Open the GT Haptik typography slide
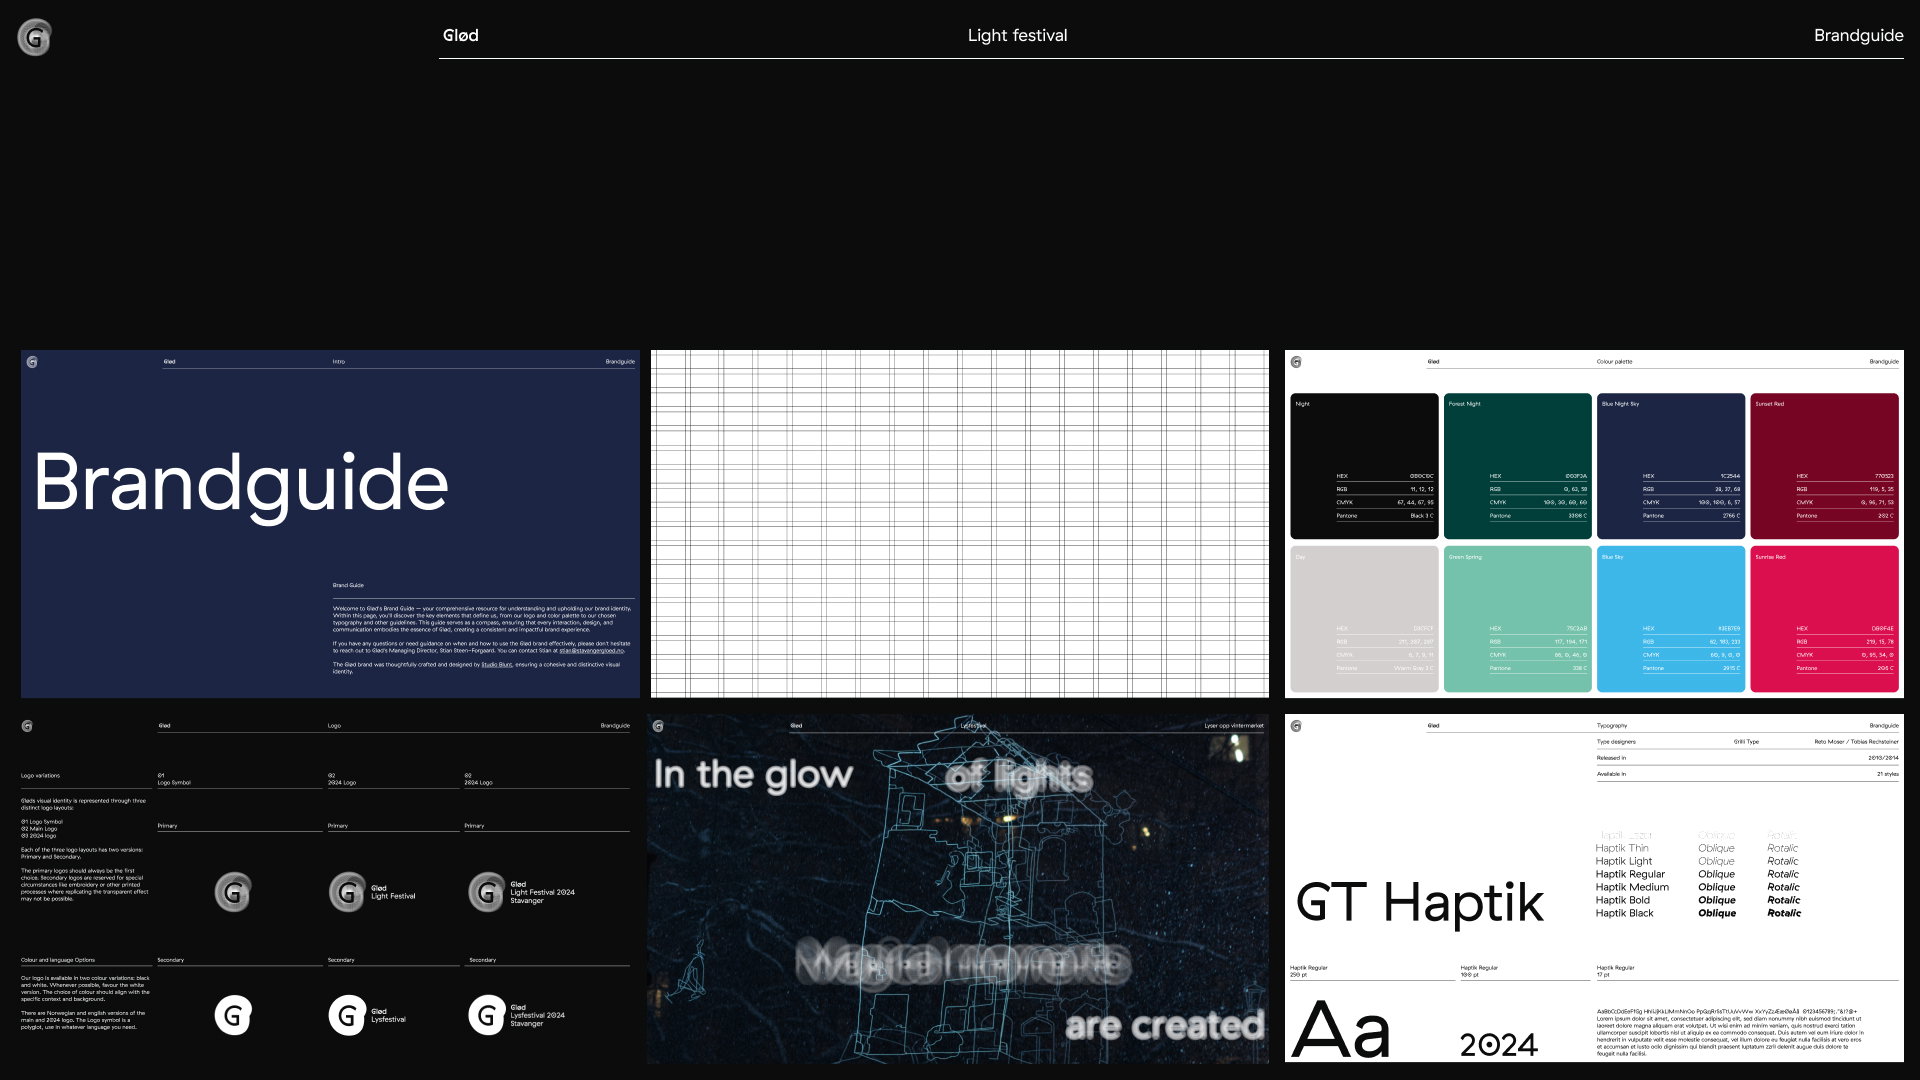Viewport: 1920px width, 1080px height. pyautogui.click(x=1594, y=888)
